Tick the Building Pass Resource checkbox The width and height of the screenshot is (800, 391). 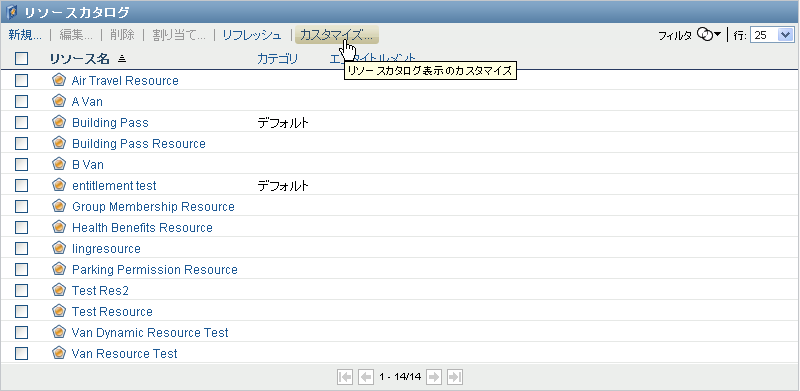pos(21,143)
